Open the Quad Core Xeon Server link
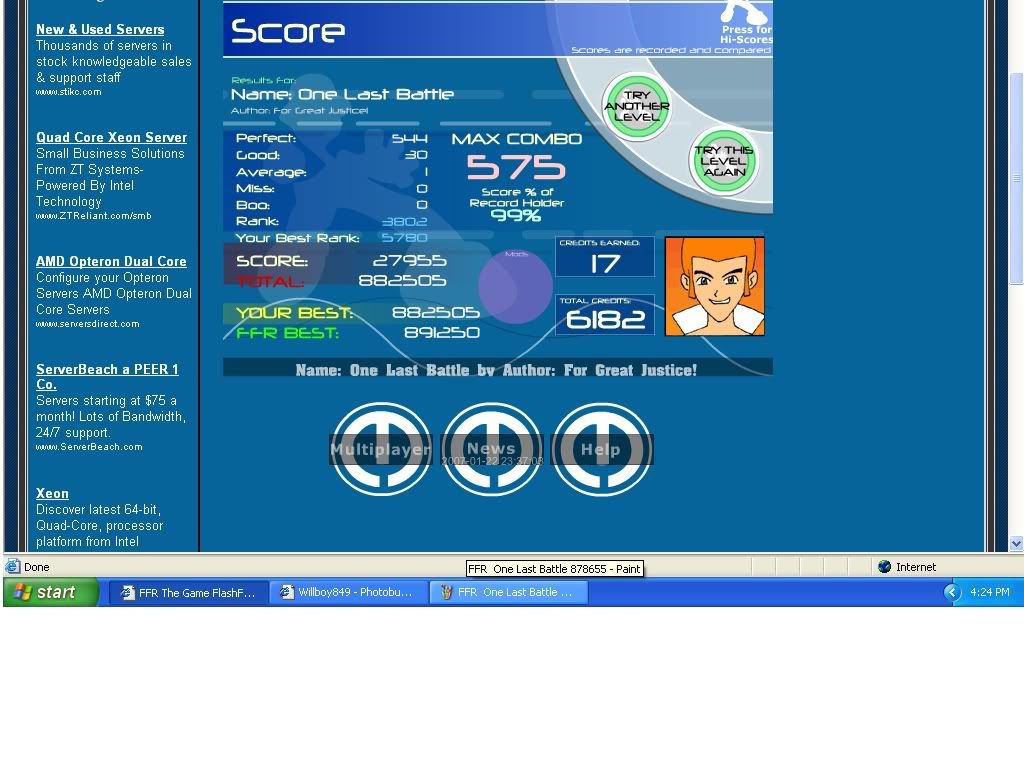1024x768 pixels. pos(111,138)
